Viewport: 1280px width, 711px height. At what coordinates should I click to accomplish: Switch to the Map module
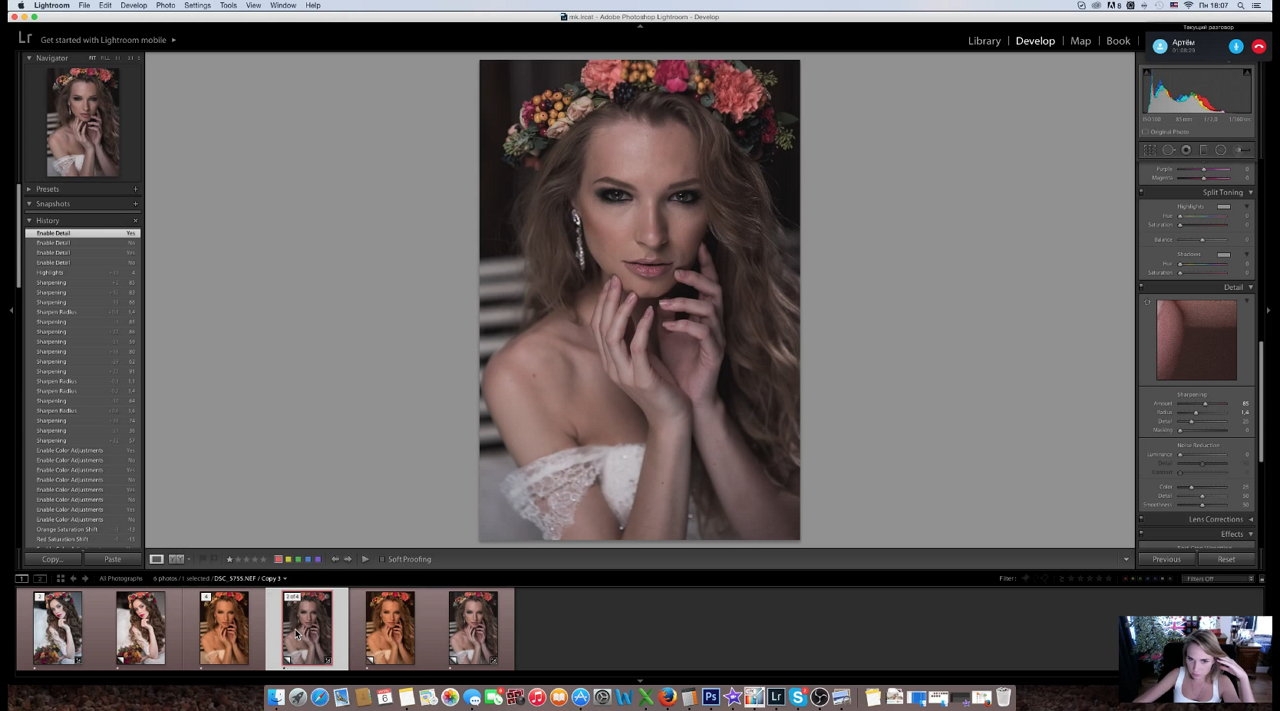[1080, 41]
